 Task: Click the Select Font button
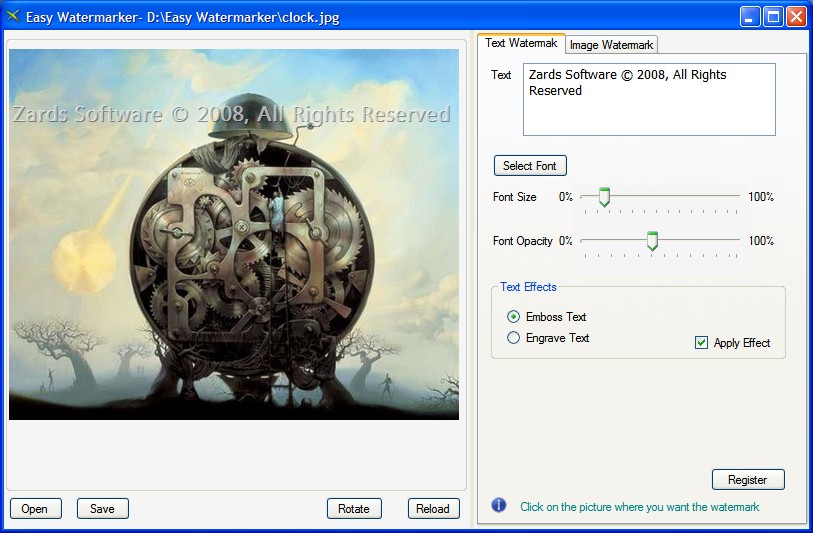tap(530, 166)
